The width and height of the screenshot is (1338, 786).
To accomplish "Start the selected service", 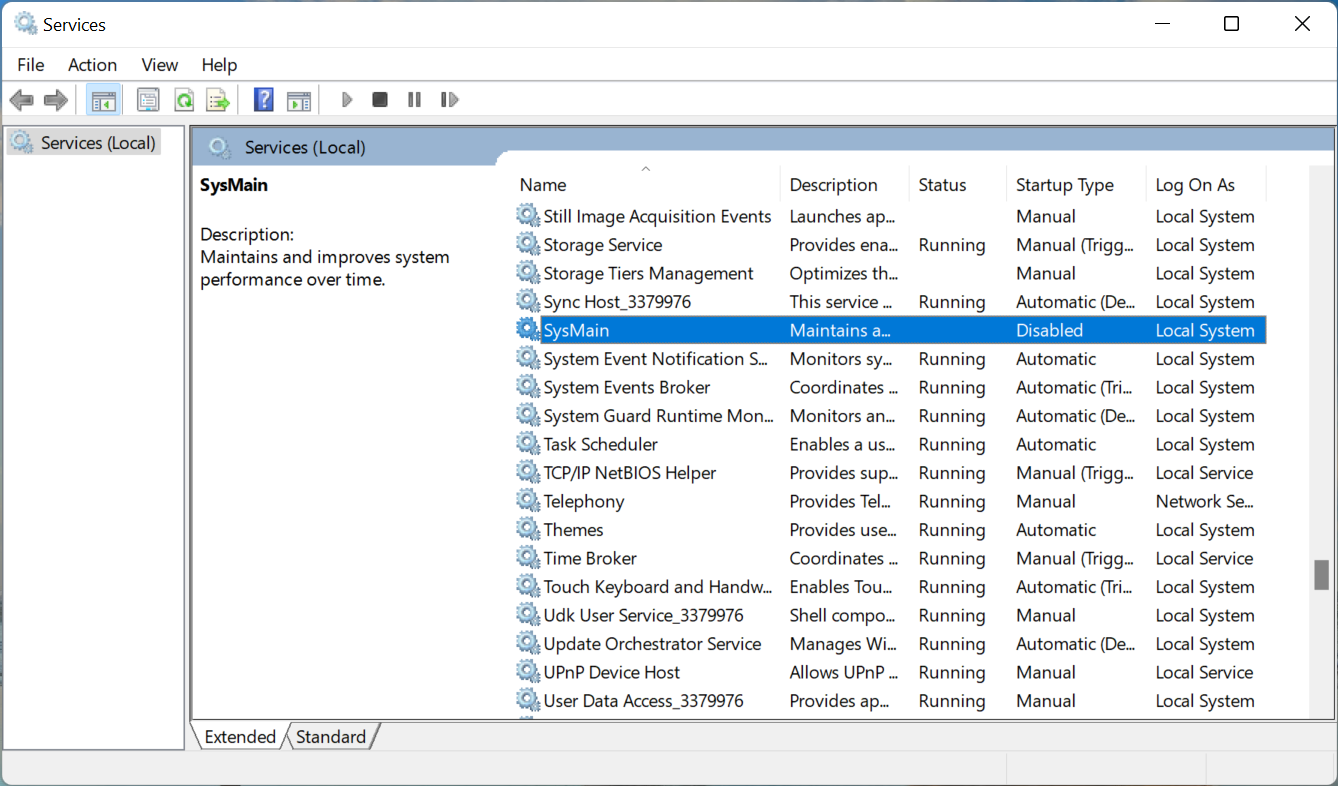I will coord(346,99).
